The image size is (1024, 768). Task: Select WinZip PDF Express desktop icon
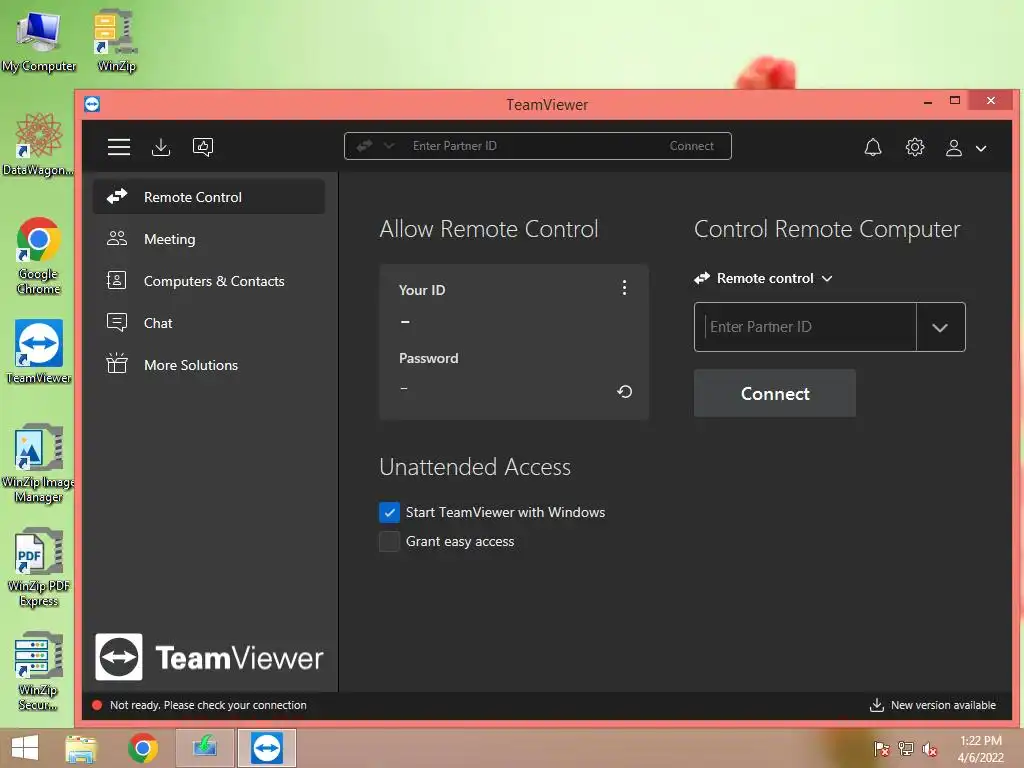tap(39, 568)
